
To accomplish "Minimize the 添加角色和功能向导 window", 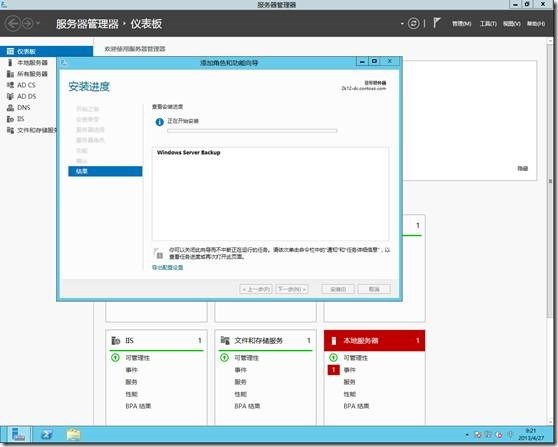I will click(x=362, y=62).
